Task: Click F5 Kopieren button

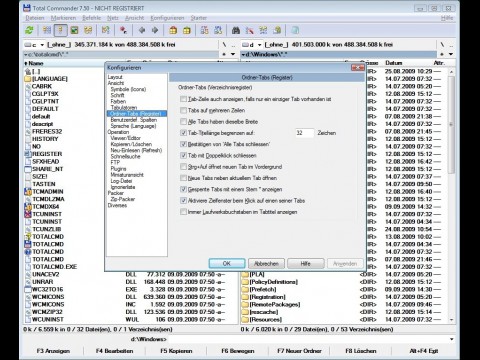Action: pos(176,351)
